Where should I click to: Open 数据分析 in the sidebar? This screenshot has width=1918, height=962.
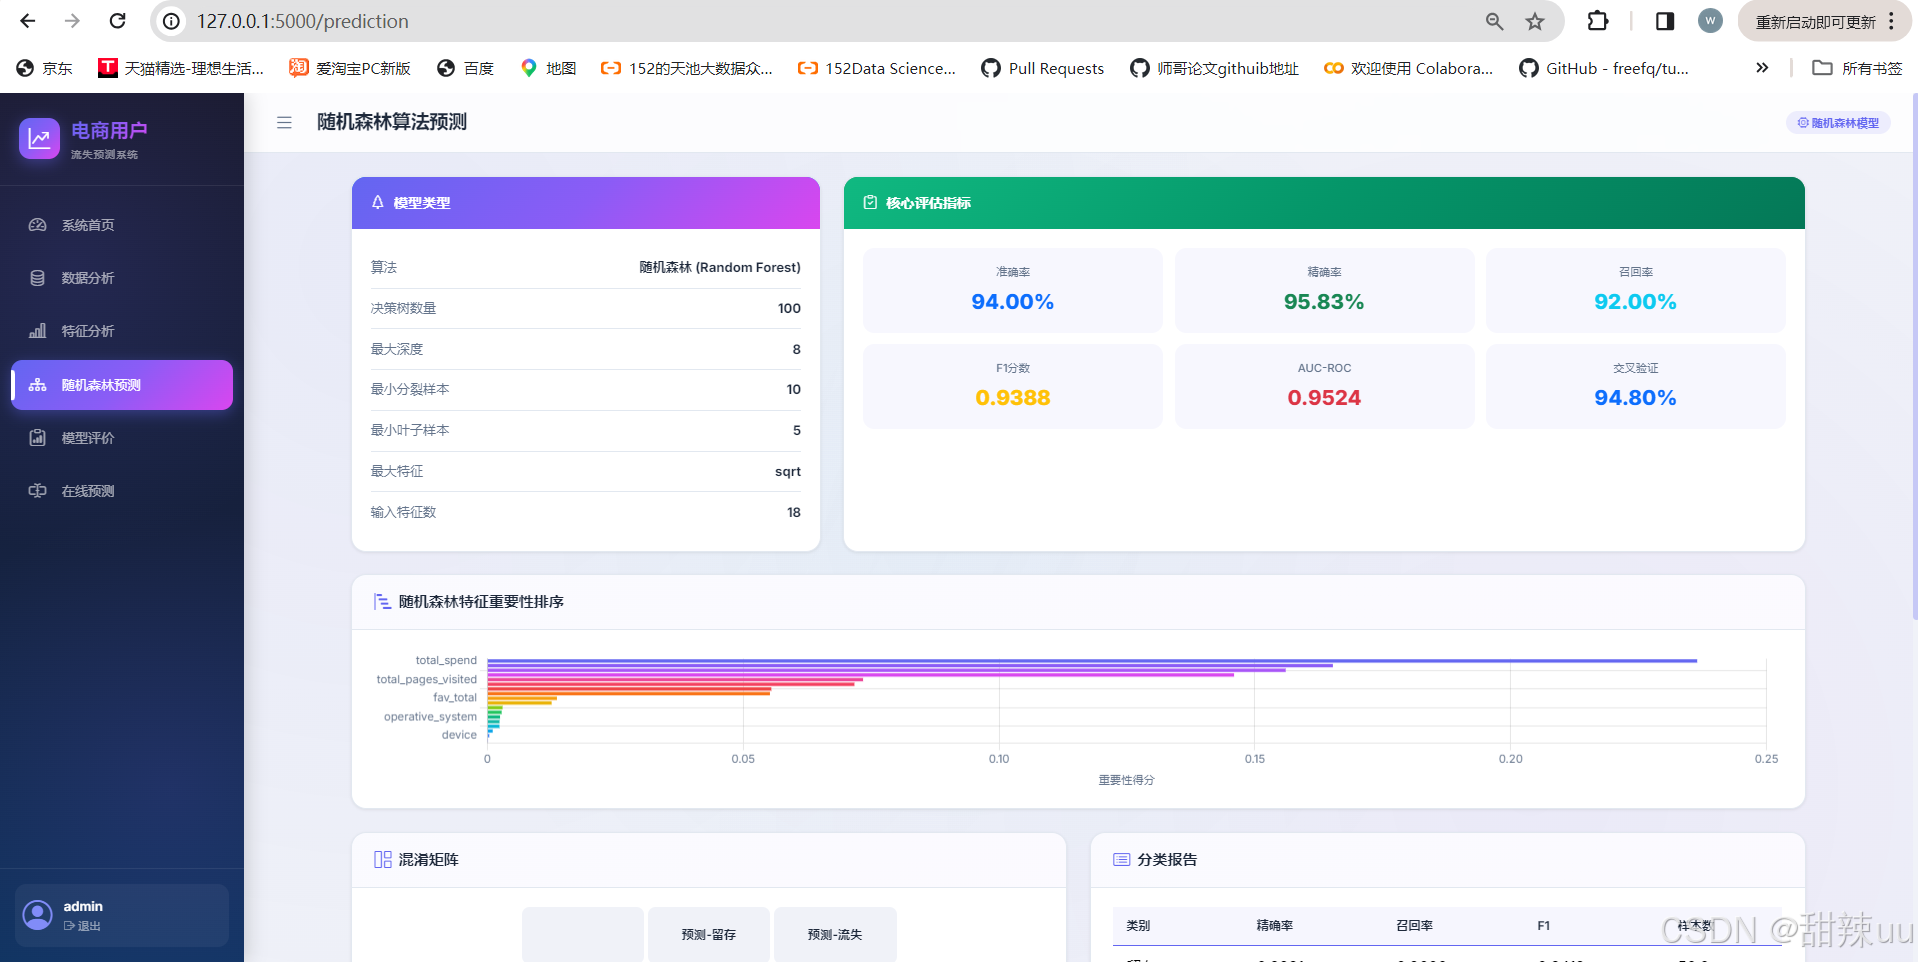pyautogui.click(x=122, y=278)
